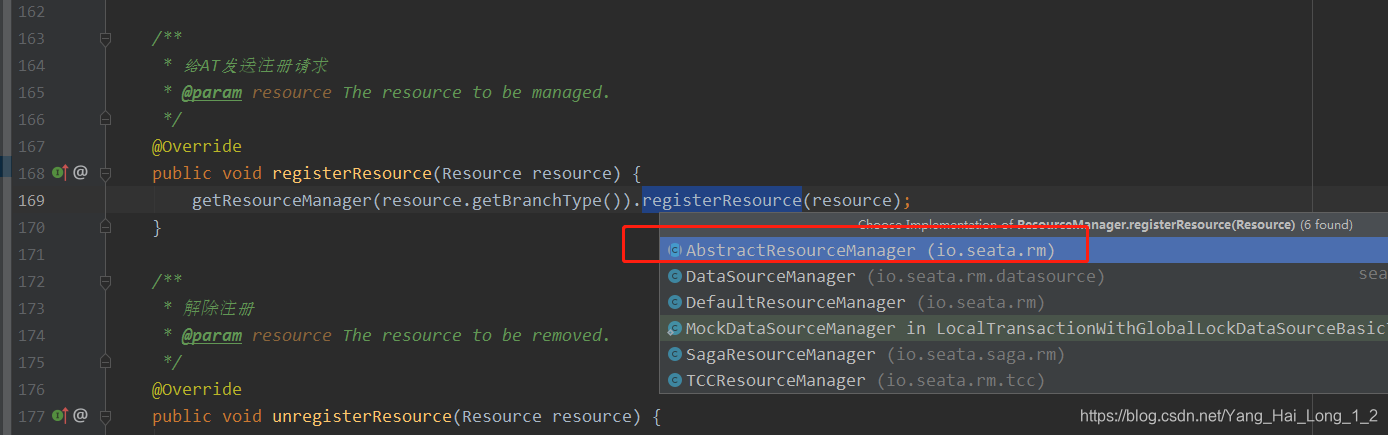
Task: Click the @ annotation gutter marker on line 168
Action: pos(81,173)
